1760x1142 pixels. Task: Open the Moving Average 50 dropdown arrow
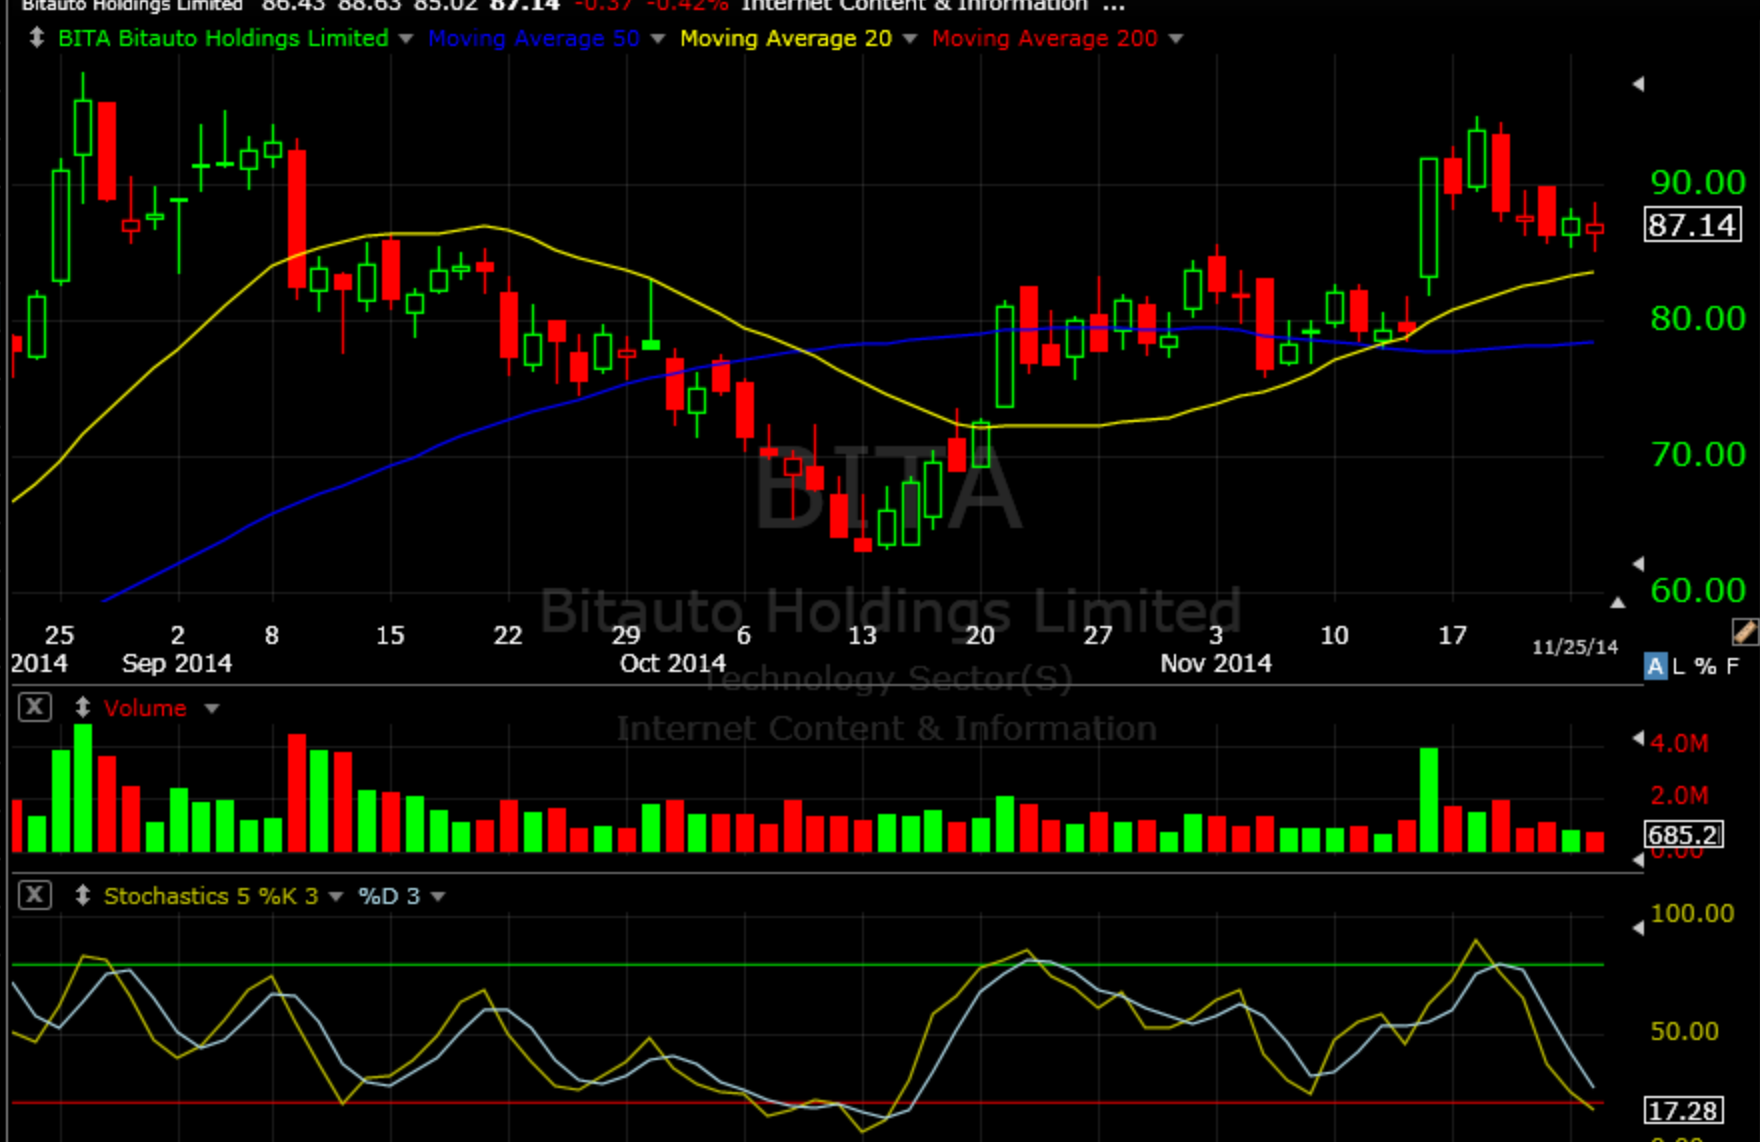coord(657,39)
